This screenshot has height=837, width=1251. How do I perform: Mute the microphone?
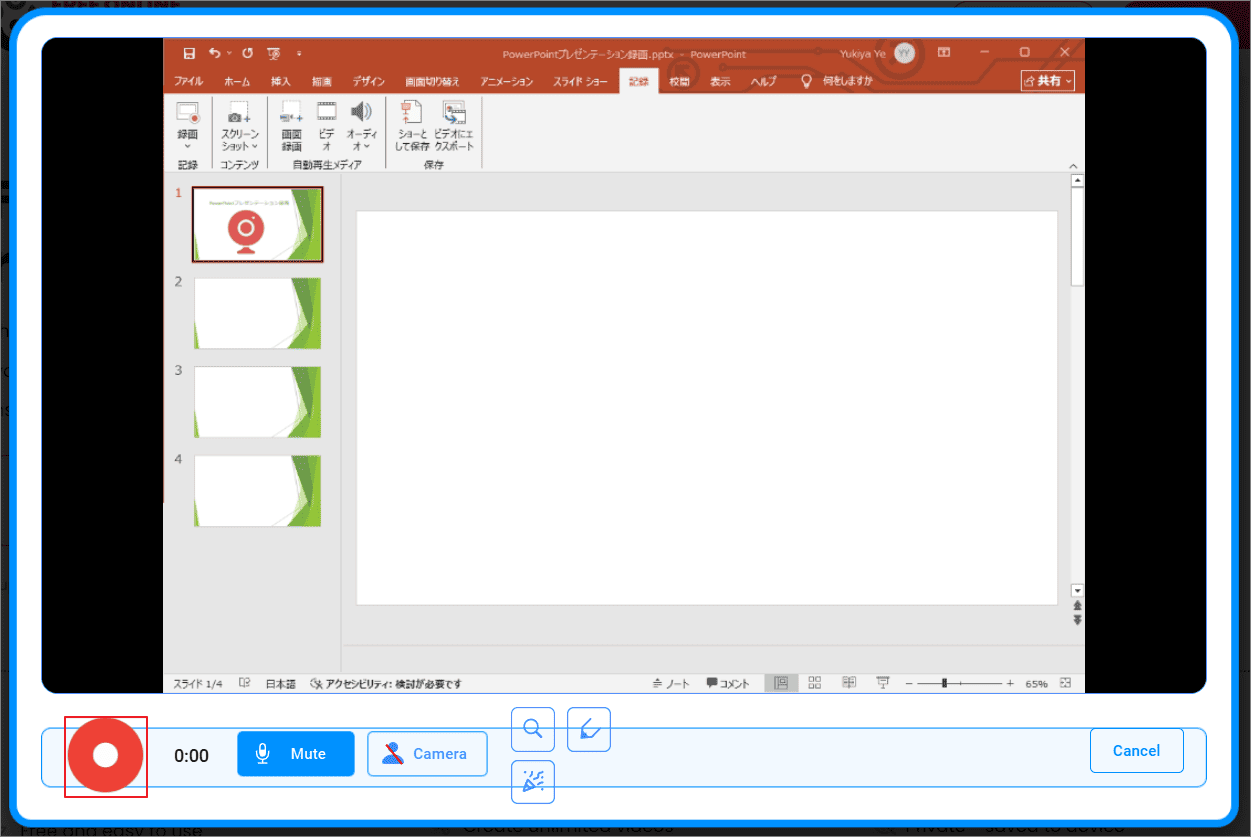(x=295, y=754)
